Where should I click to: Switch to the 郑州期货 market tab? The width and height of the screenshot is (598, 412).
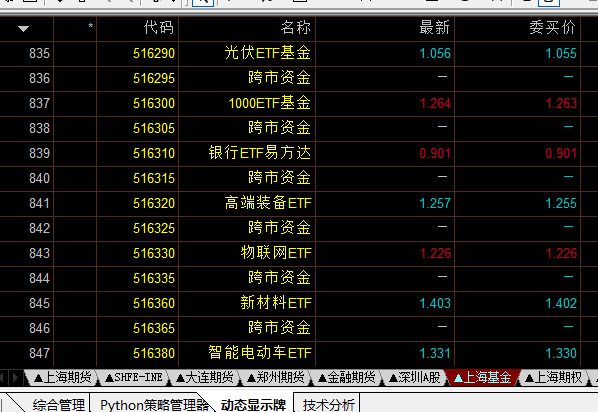coord(276,378)
